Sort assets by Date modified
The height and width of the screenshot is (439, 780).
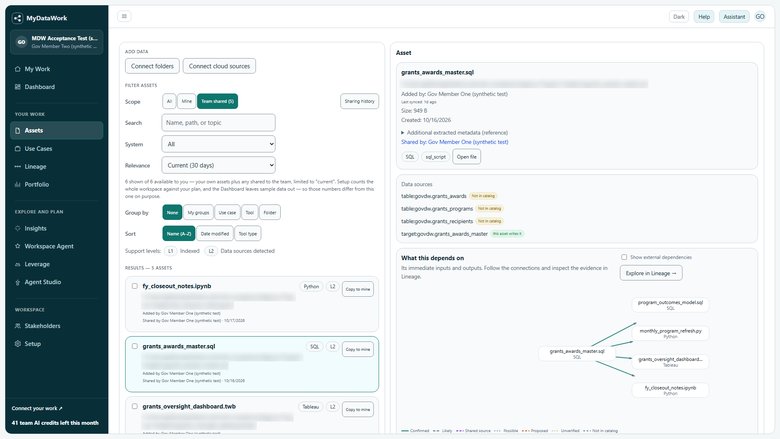[215, 234]
